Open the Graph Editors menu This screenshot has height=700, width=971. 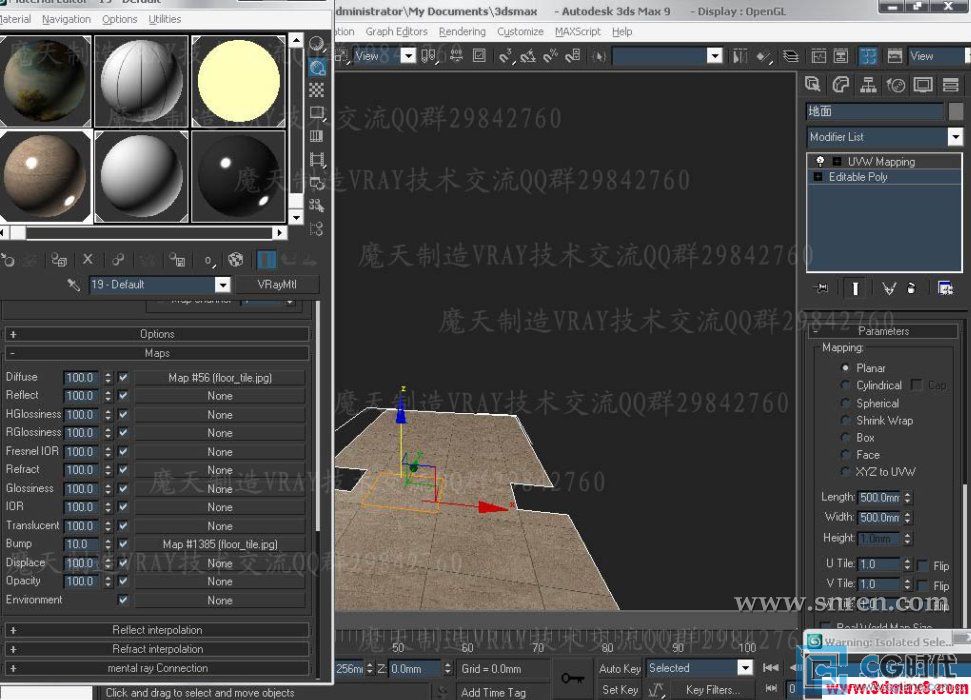pos(396,32)
